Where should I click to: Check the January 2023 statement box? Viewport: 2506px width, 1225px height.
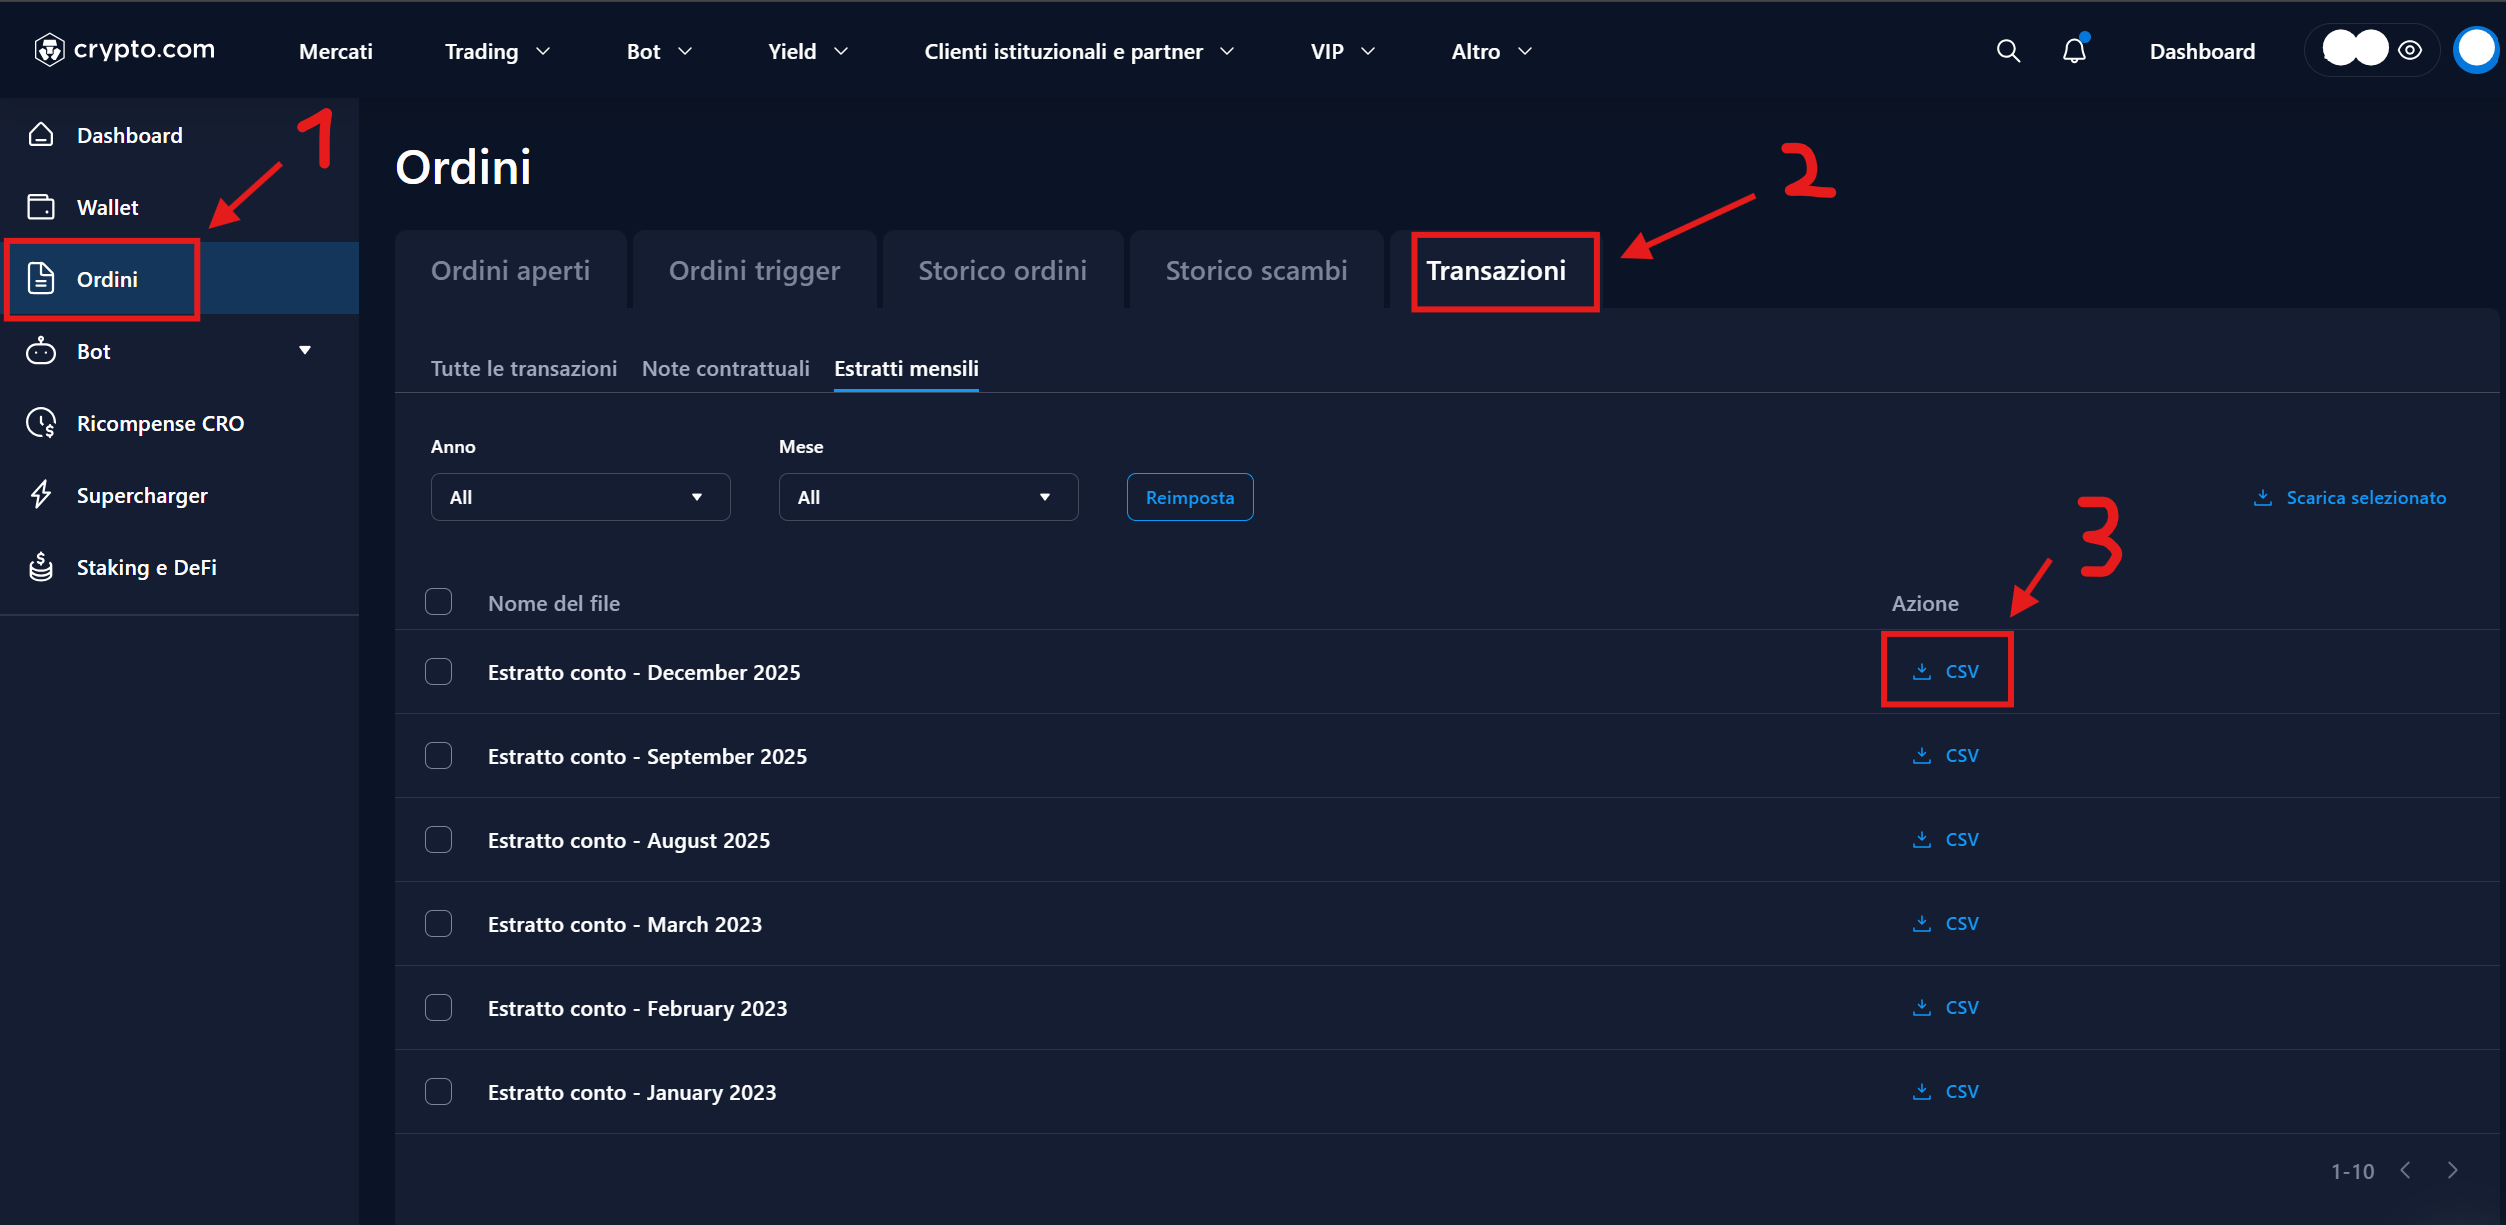click(x=438, y=1091)
